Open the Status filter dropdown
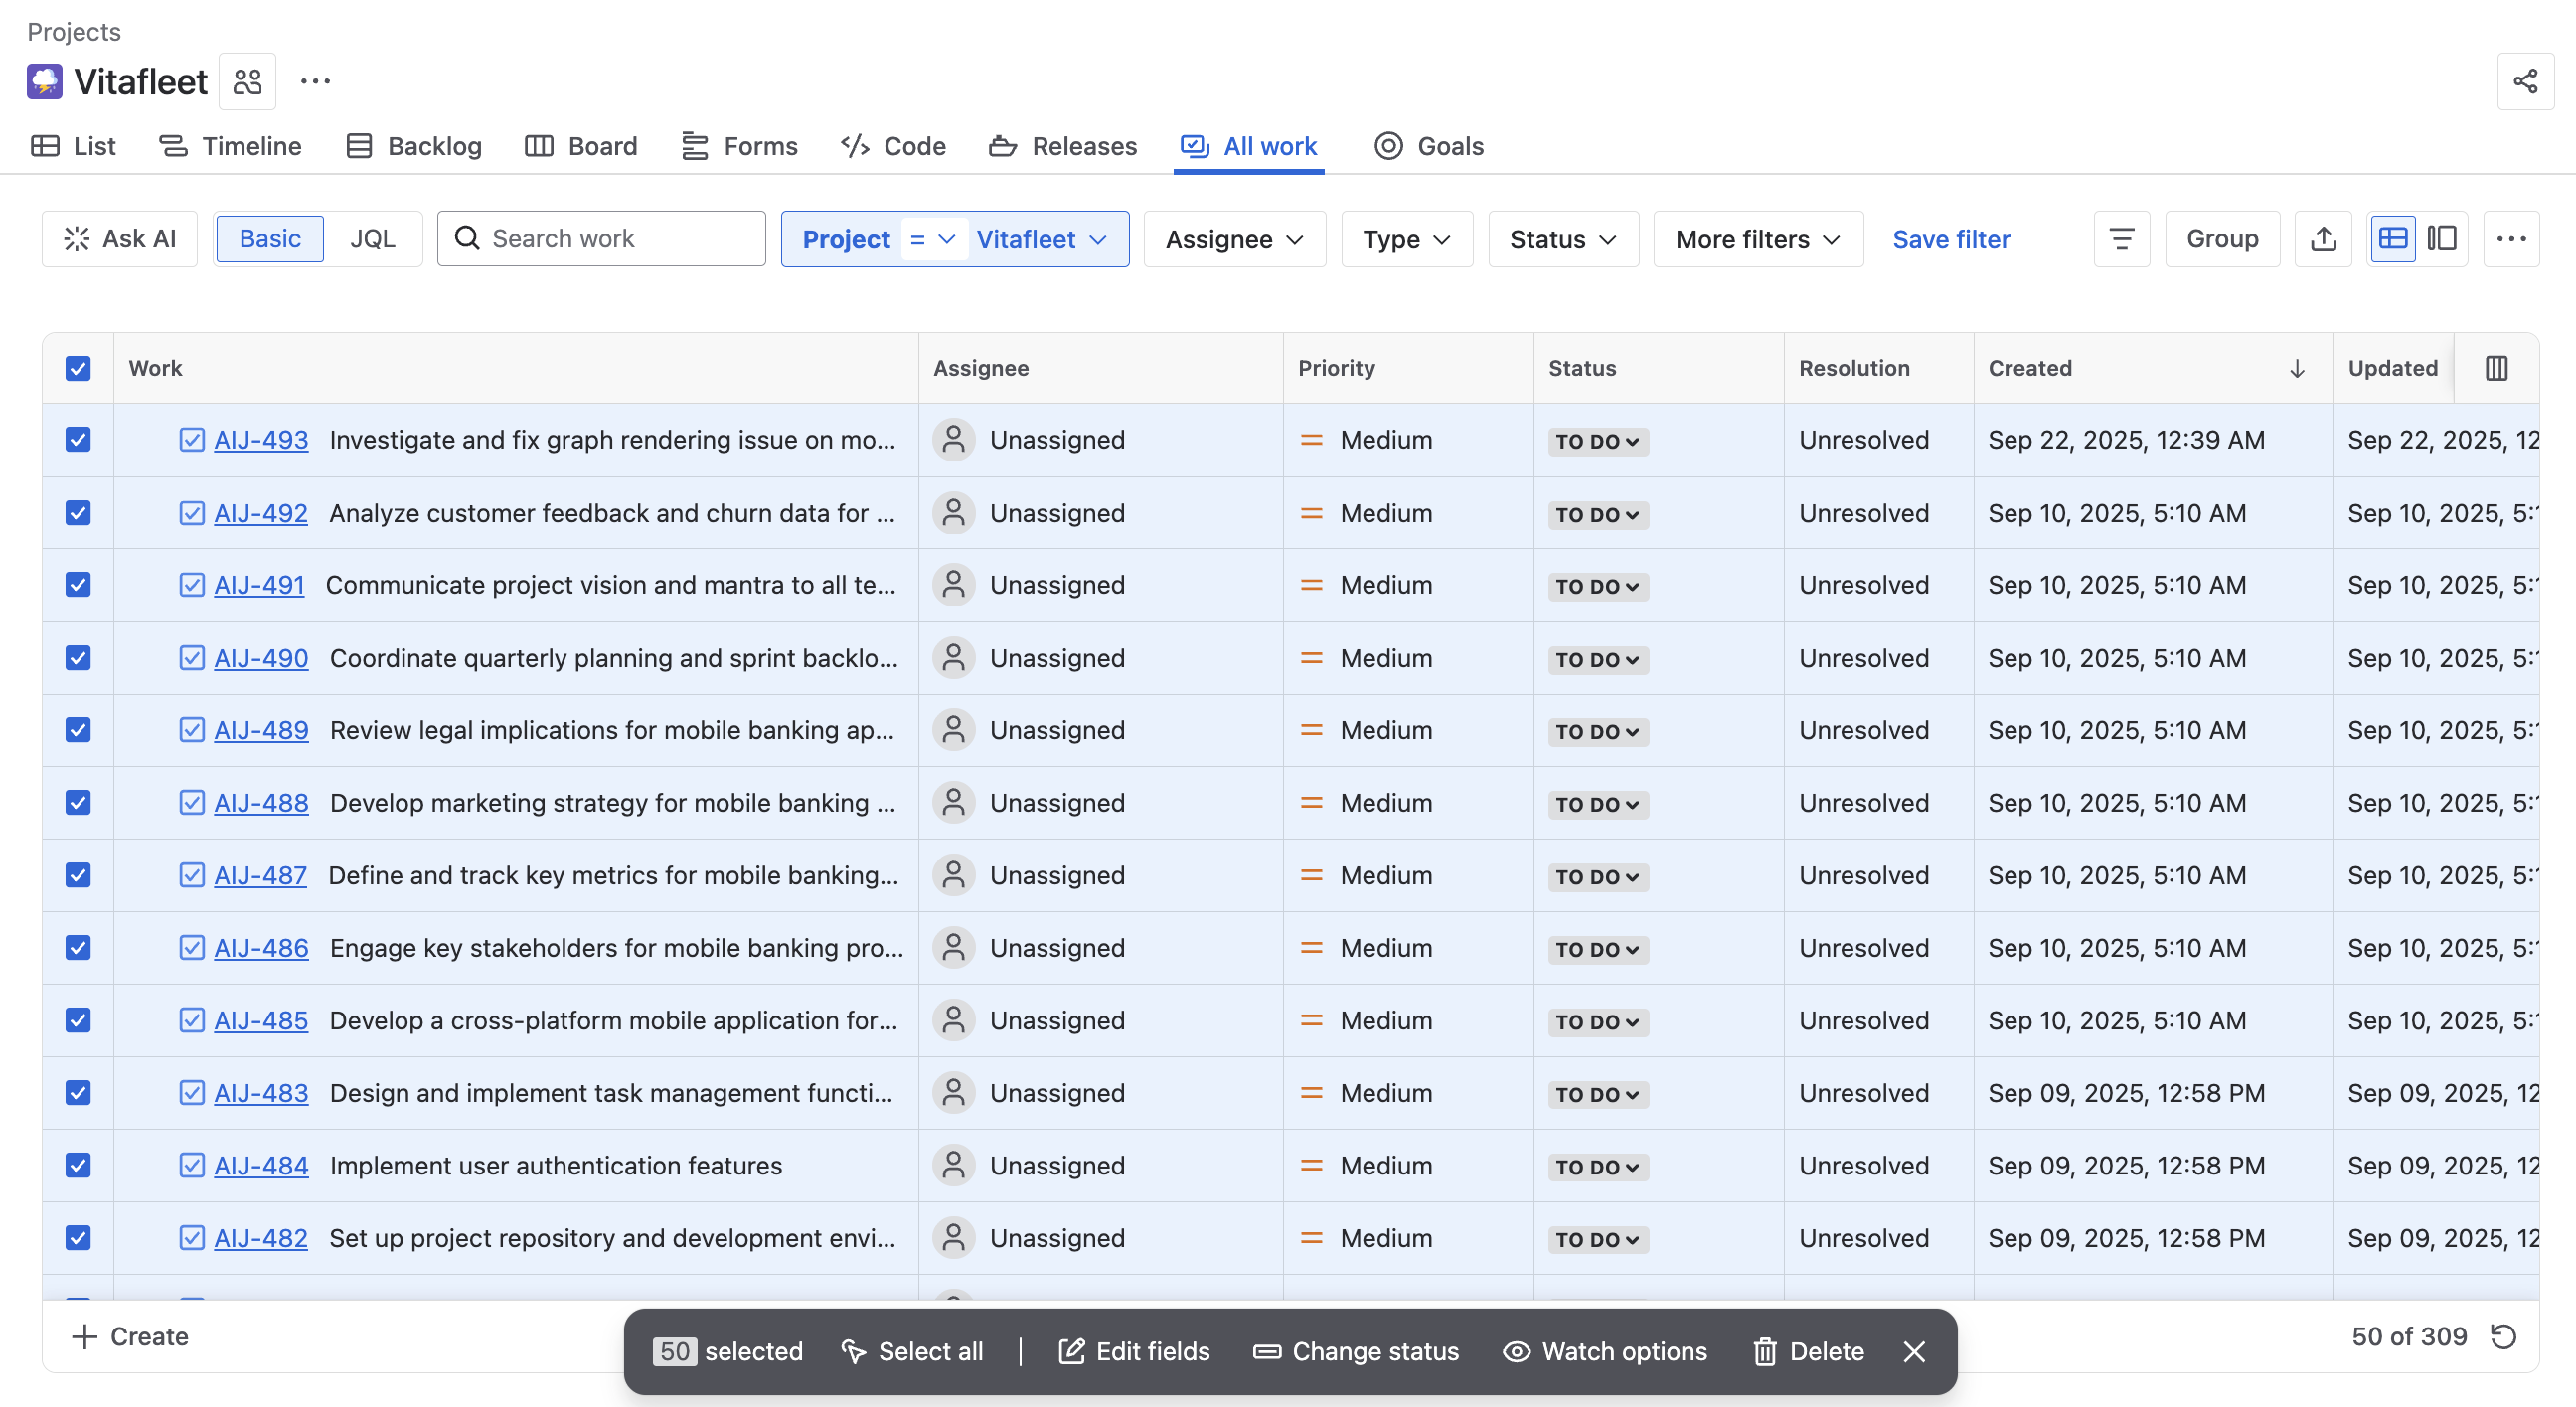The image size is (2576, 1407). click(x=1563, y=239)
